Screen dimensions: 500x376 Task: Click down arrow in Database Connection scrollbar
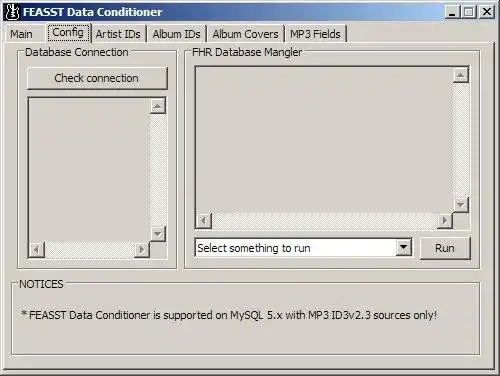click(x=158, y=234)
